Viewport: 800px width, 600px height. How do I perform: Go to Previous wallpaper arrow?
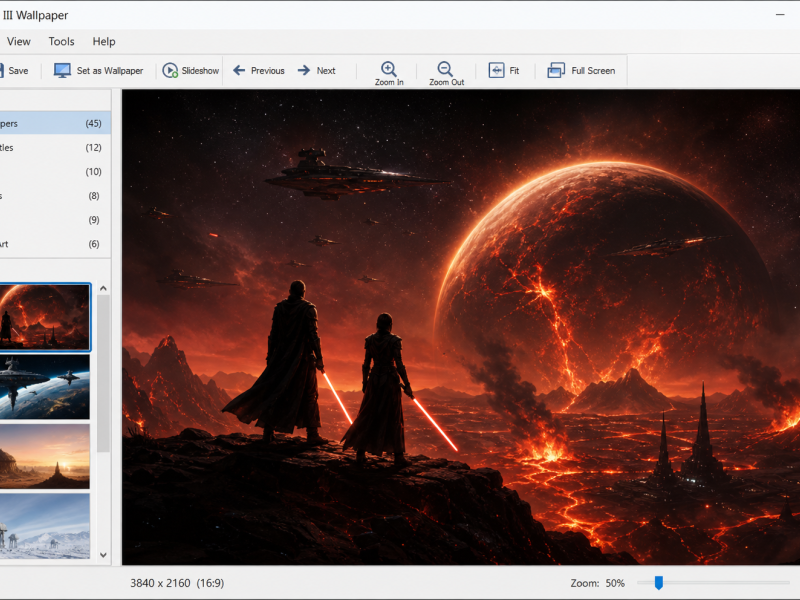pyautogui.click(x=239, y=70)
